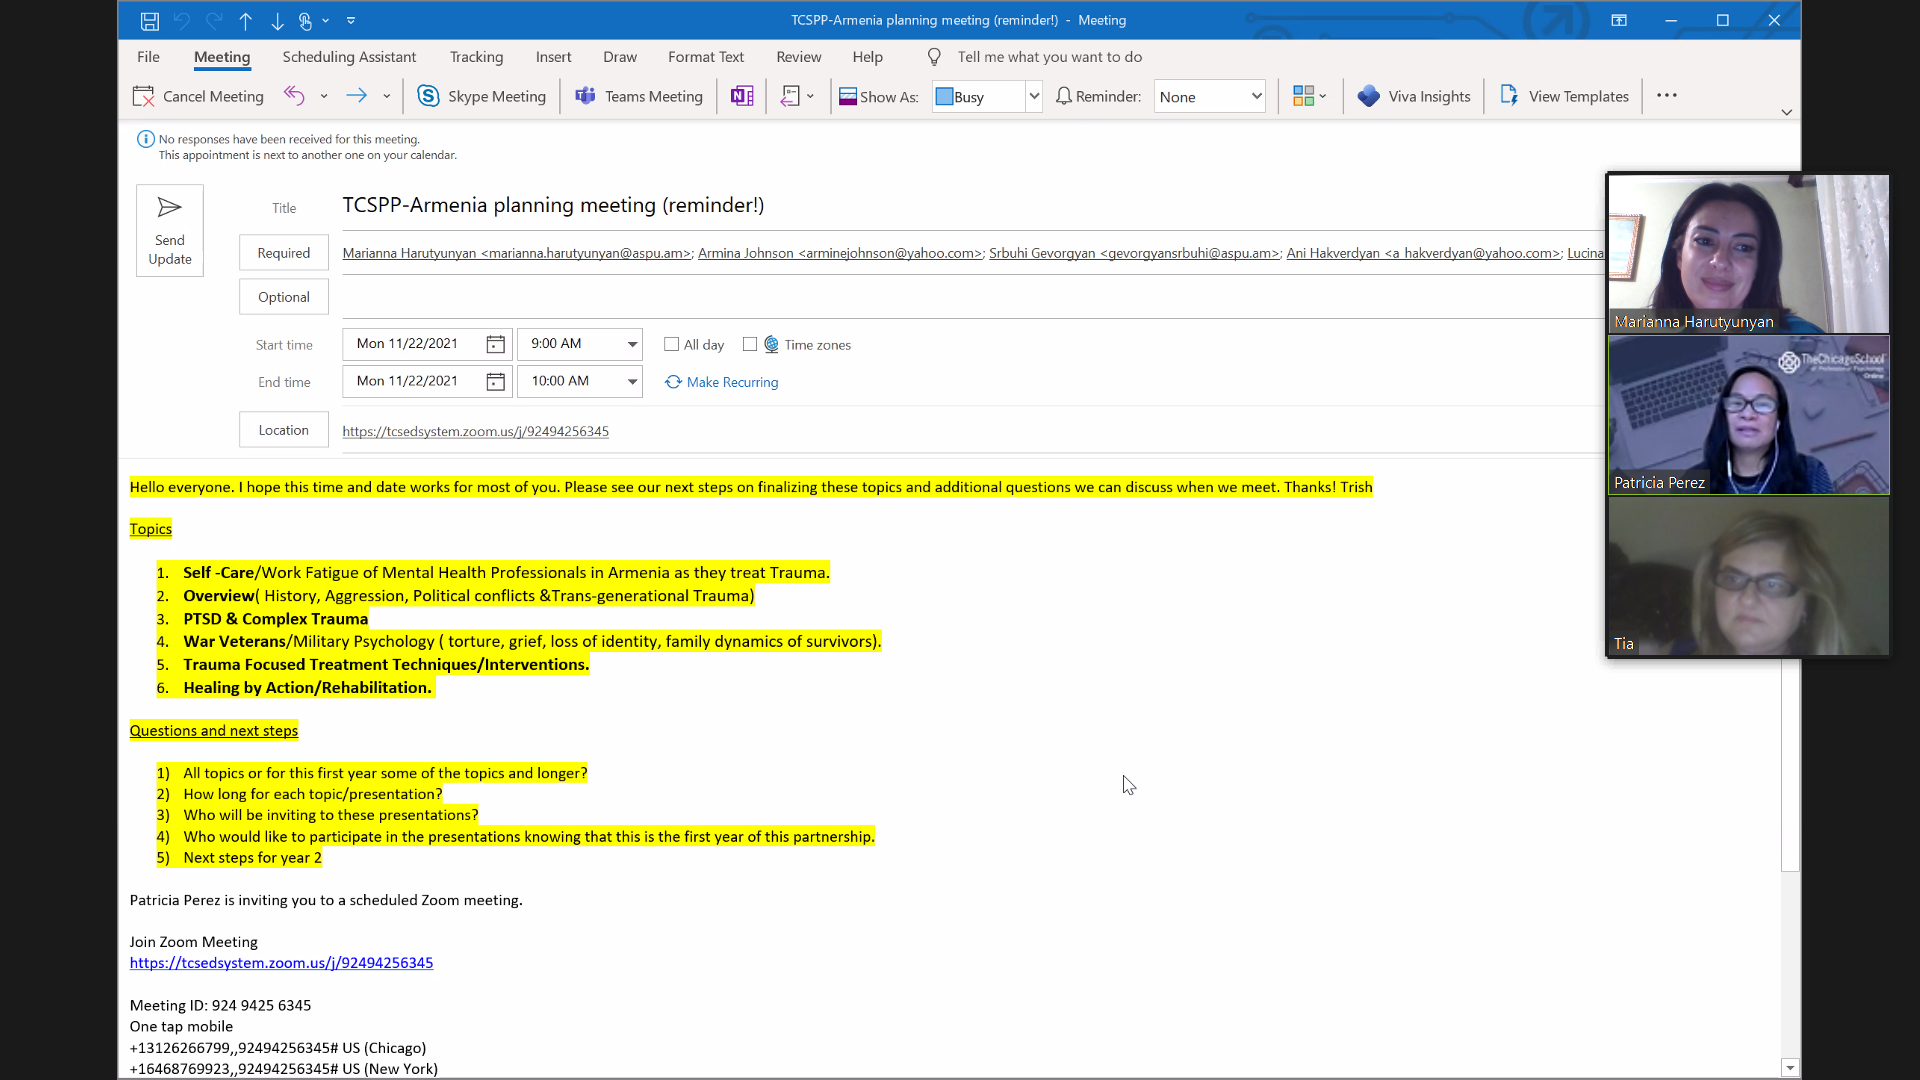Click Marianna Harutyunyan video thumbnail
The height and width of the screenshot is (1080, 1920).
tap(1748, 254)
